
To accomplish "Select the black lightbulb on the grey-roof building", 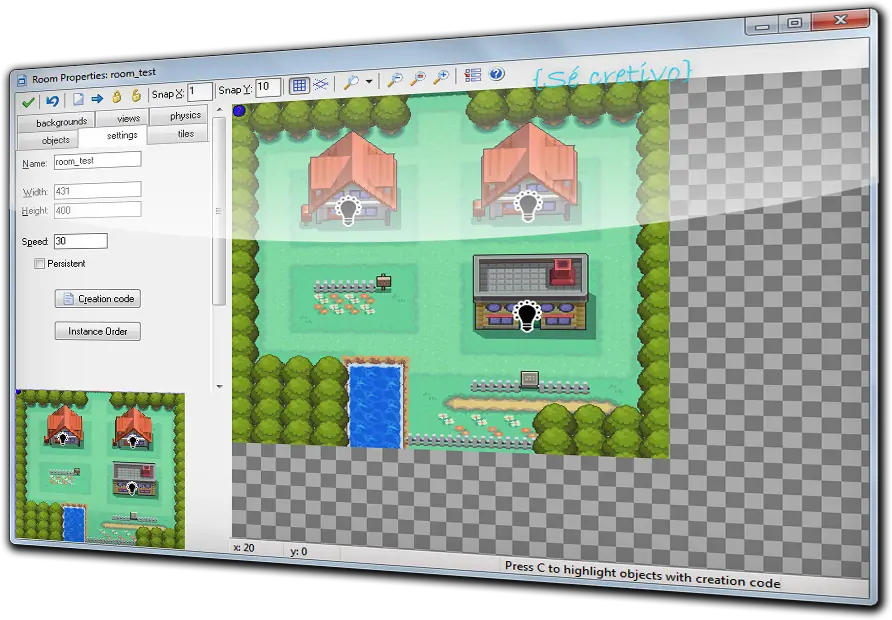I will coord(527,316).
